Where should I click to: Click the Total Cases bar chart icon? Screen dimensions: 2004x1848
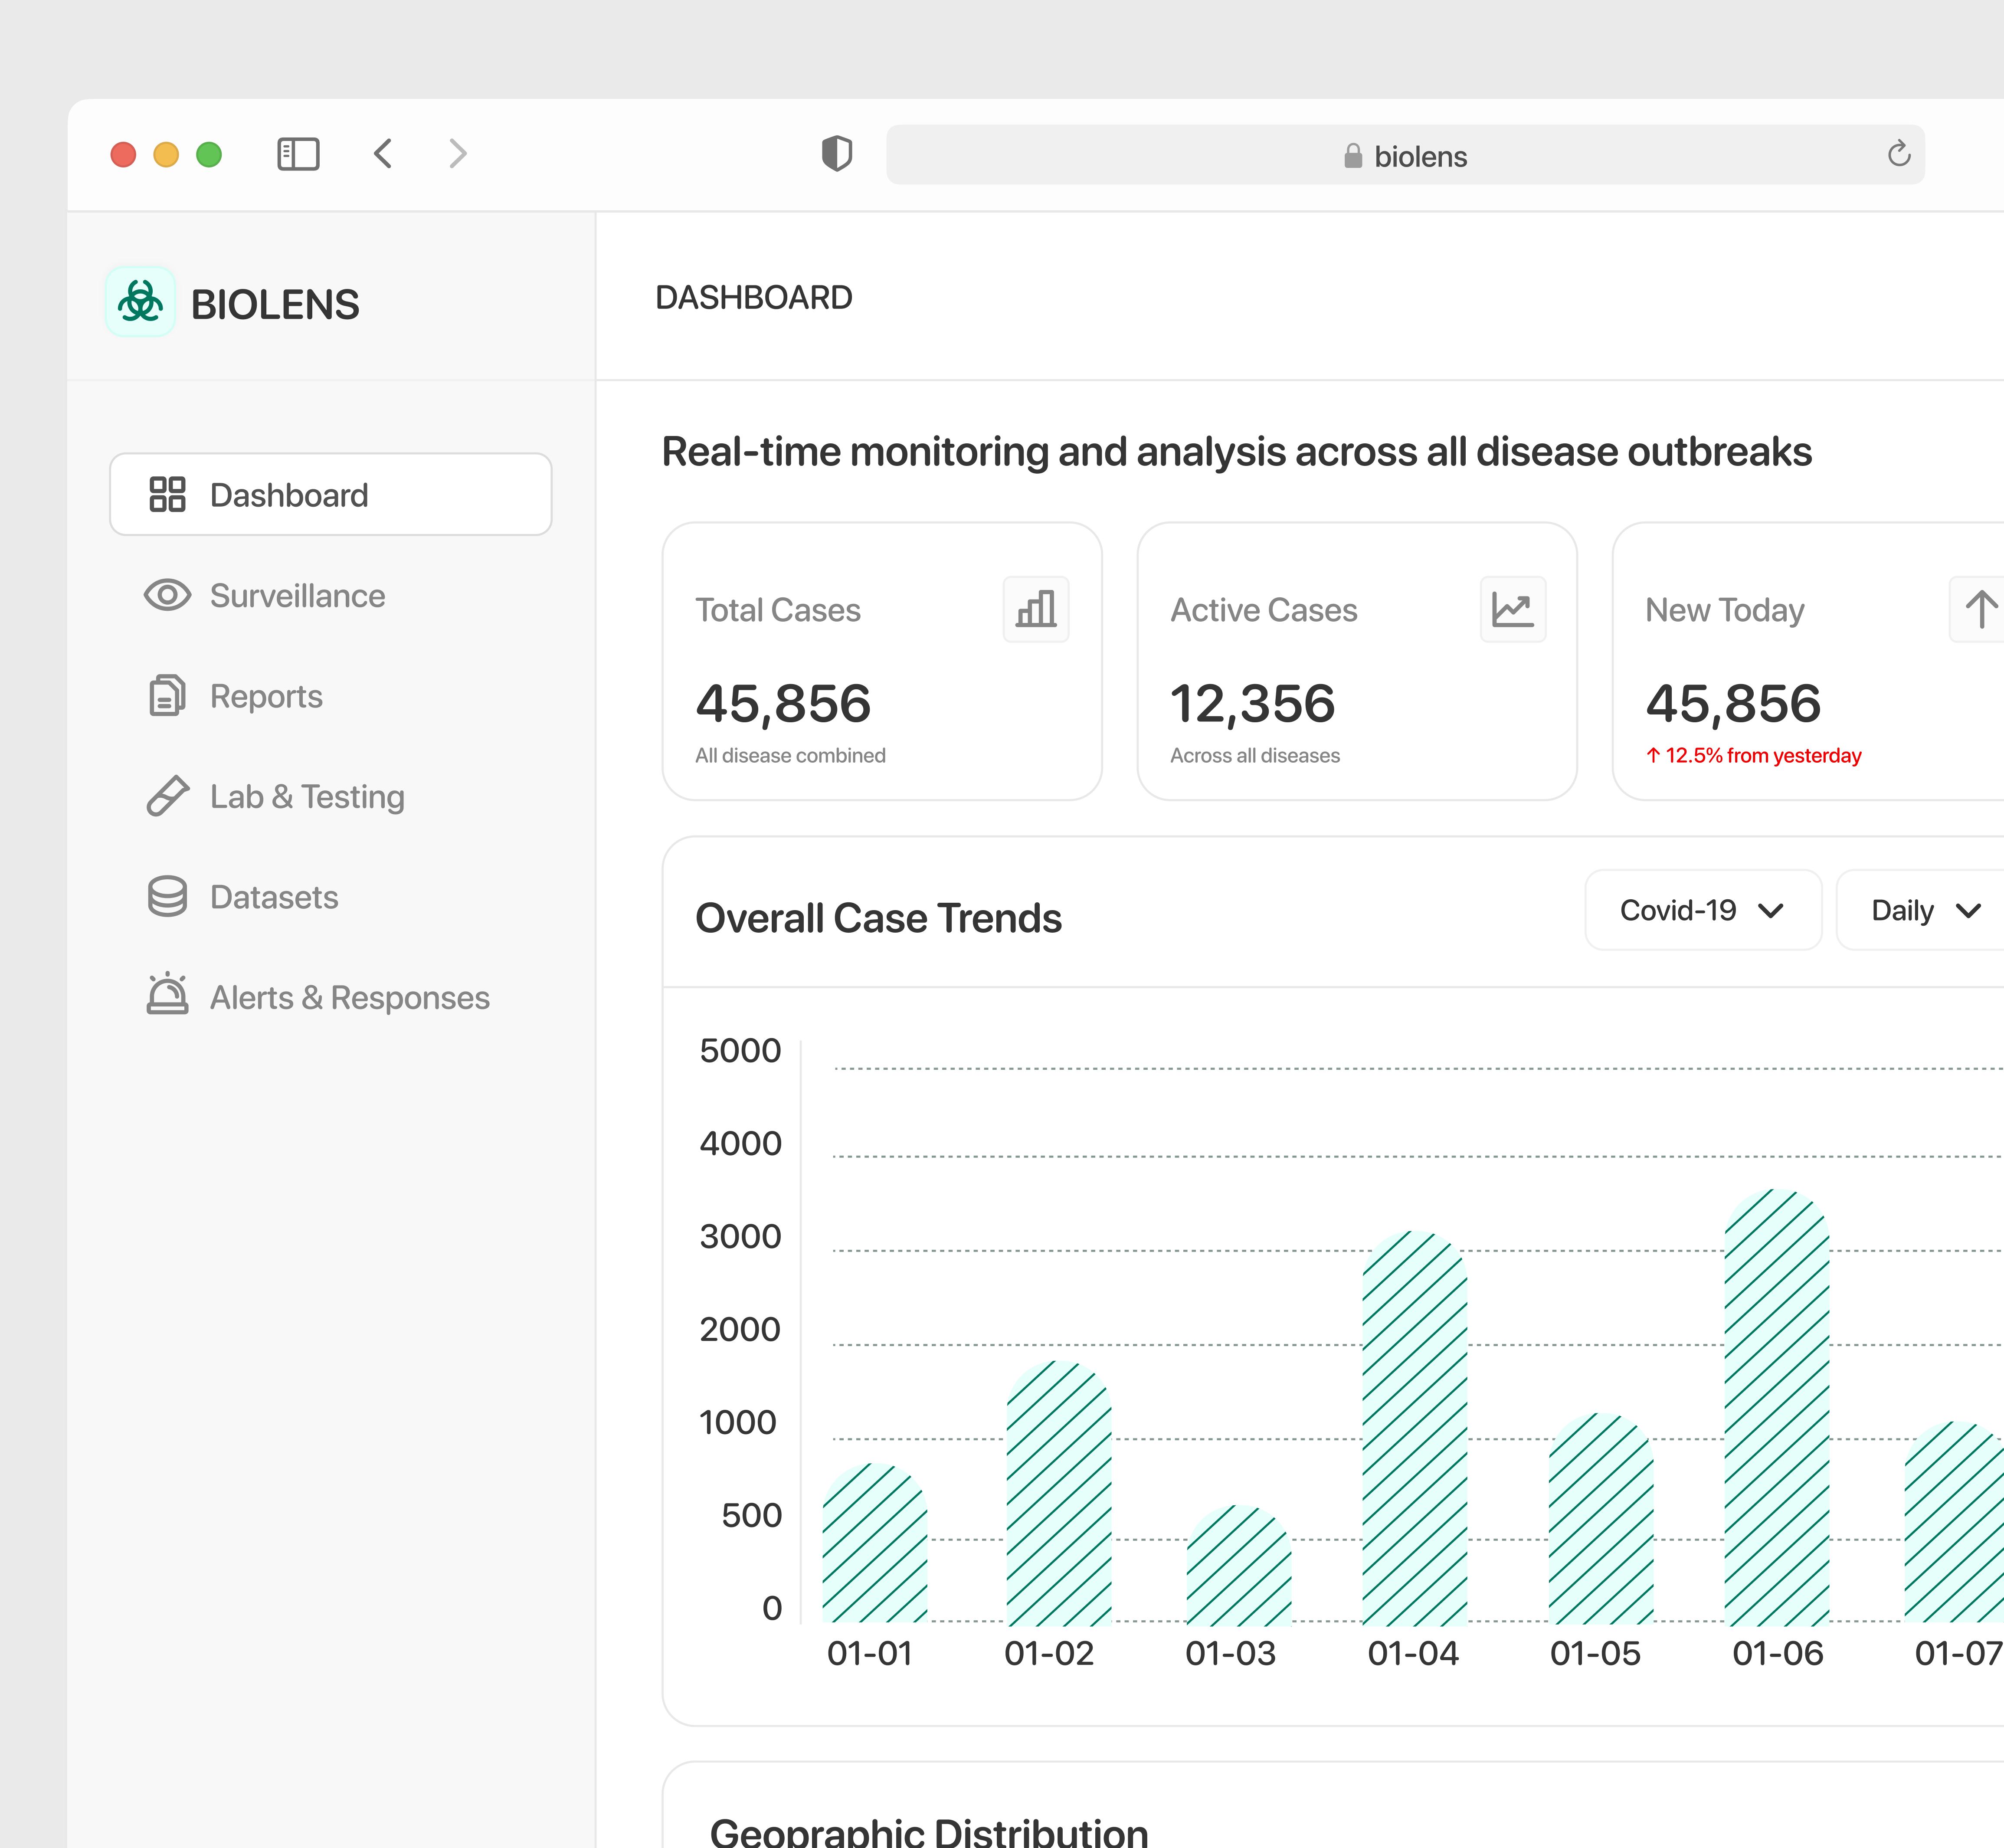[1036, 609]
